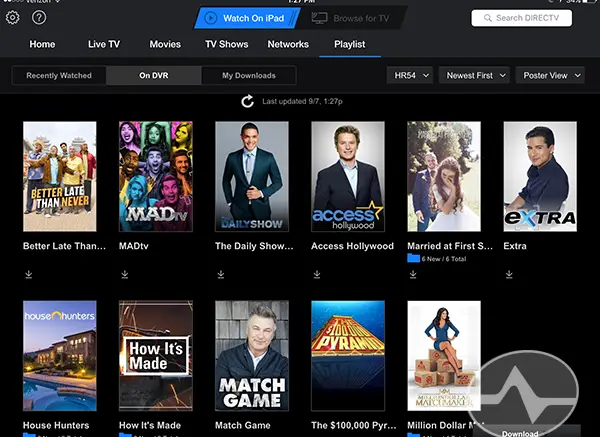Image resolution: width=600 pixels, height=437 pixels.
Task: Tap the download icon under The Daily Show
Action: [x=221, y=274]
